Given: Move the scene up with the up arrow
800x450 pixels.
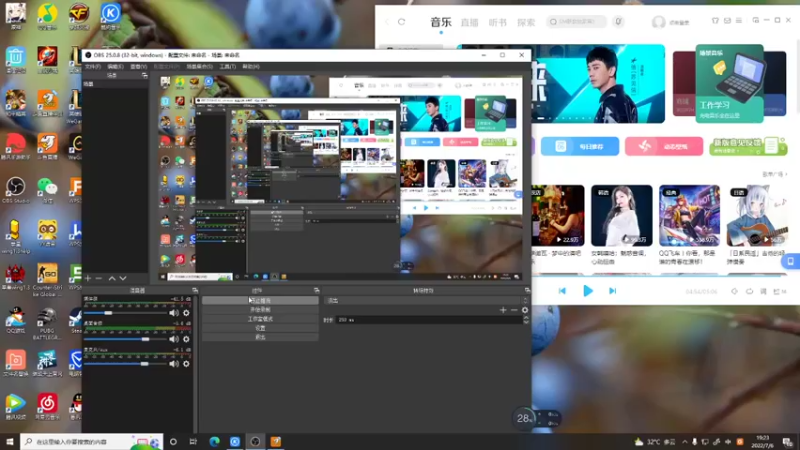Looking at the screenshot, I should [x=112, y=279].
